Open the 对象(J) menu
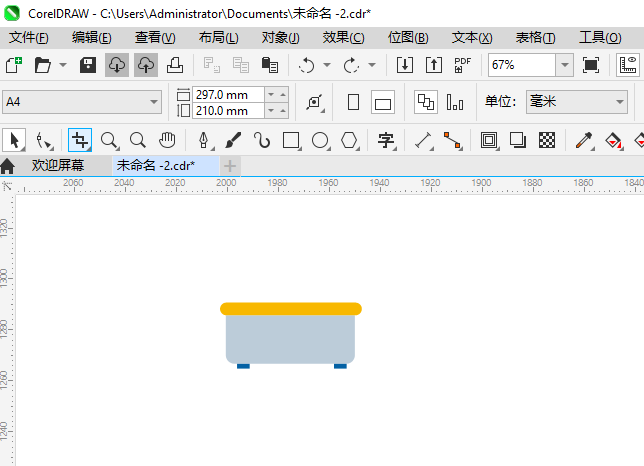 coord(281,38)
